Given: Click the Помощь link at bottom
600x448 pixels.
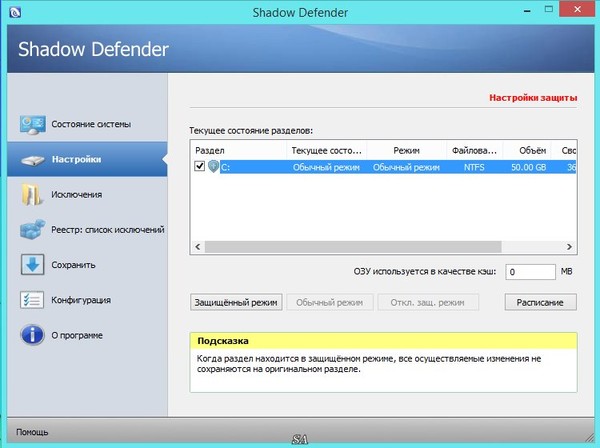Looking at the screenshot, I should [32, 432].
